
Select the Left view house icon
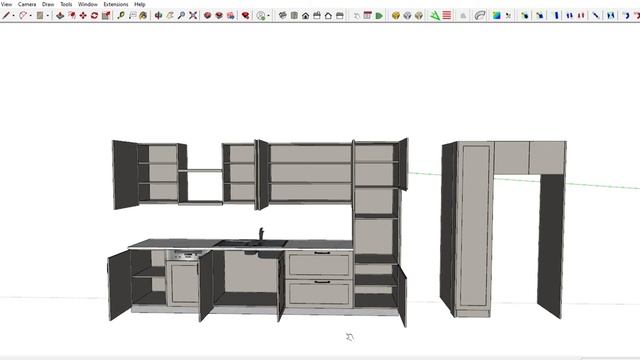pyautogui.click(x=340, y=16)
